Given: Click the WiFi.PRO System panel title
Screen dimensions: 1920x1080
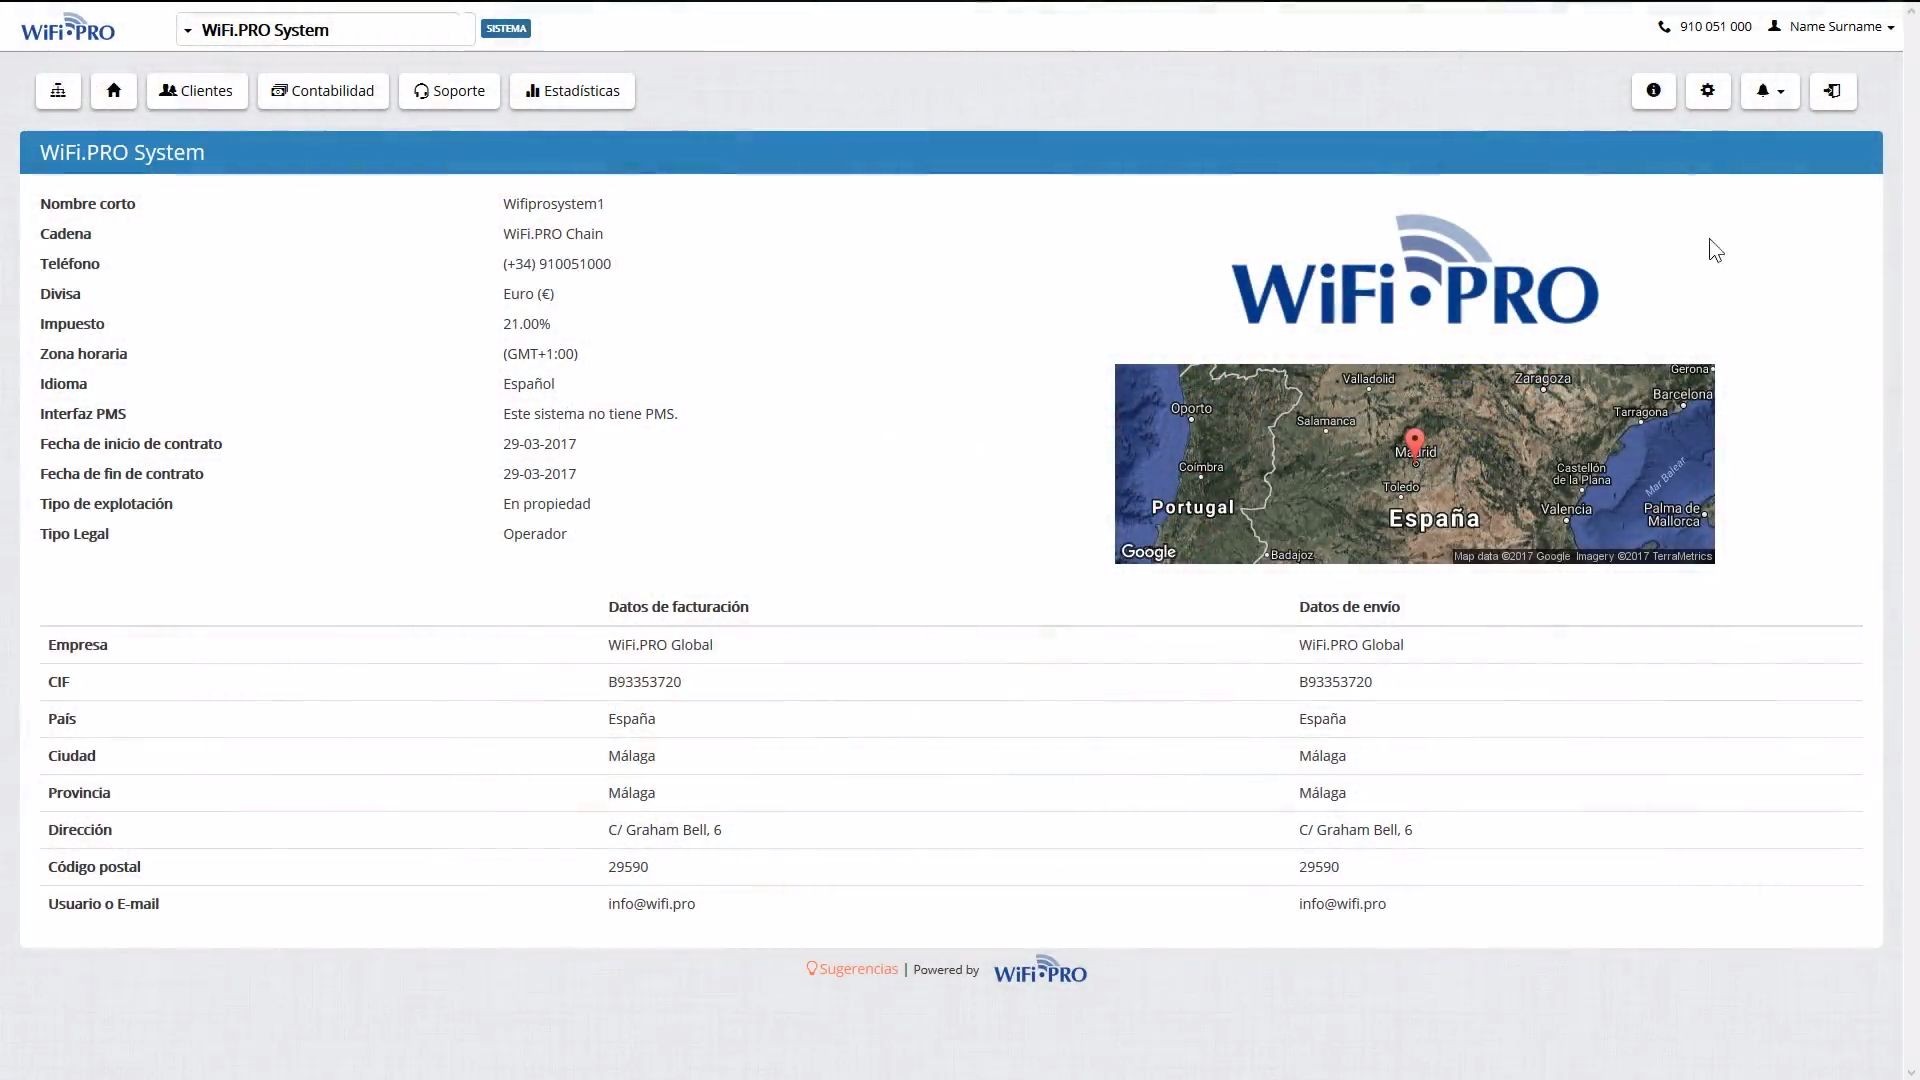Looking at the screenshot, I should tap(122, 153).
